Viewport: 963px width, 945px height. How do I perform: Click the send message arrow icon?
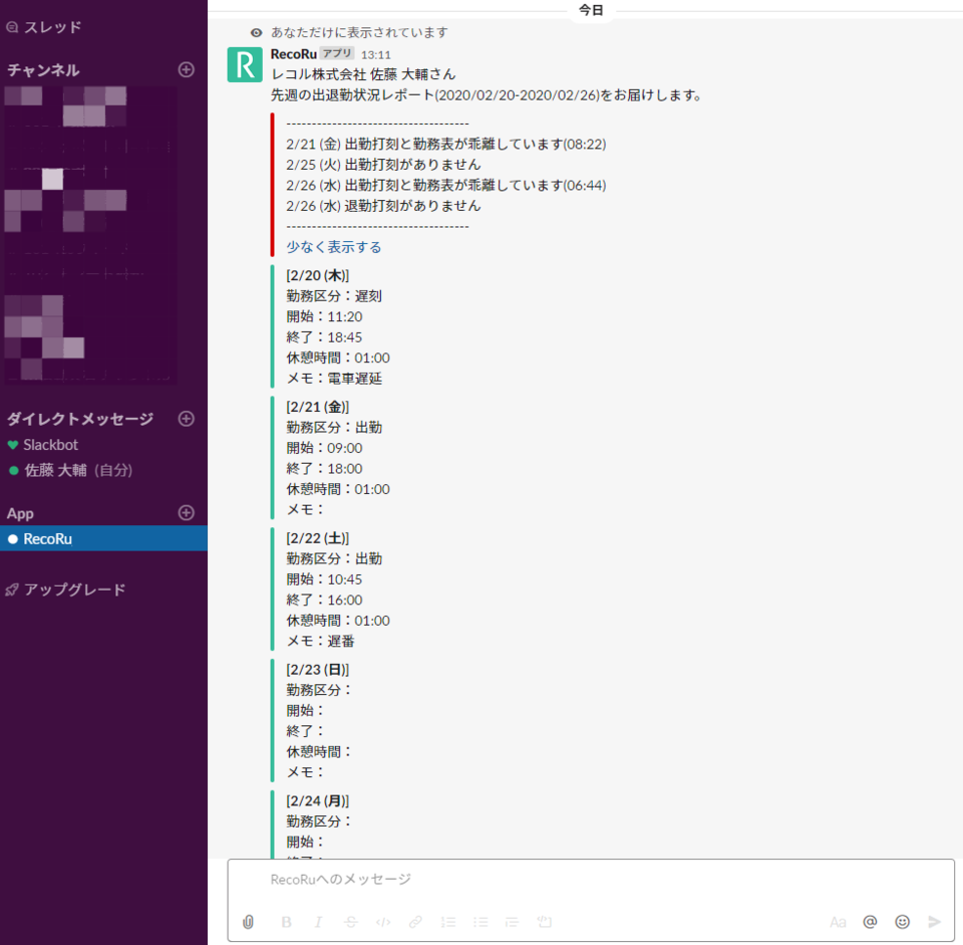tap(934, 922)
